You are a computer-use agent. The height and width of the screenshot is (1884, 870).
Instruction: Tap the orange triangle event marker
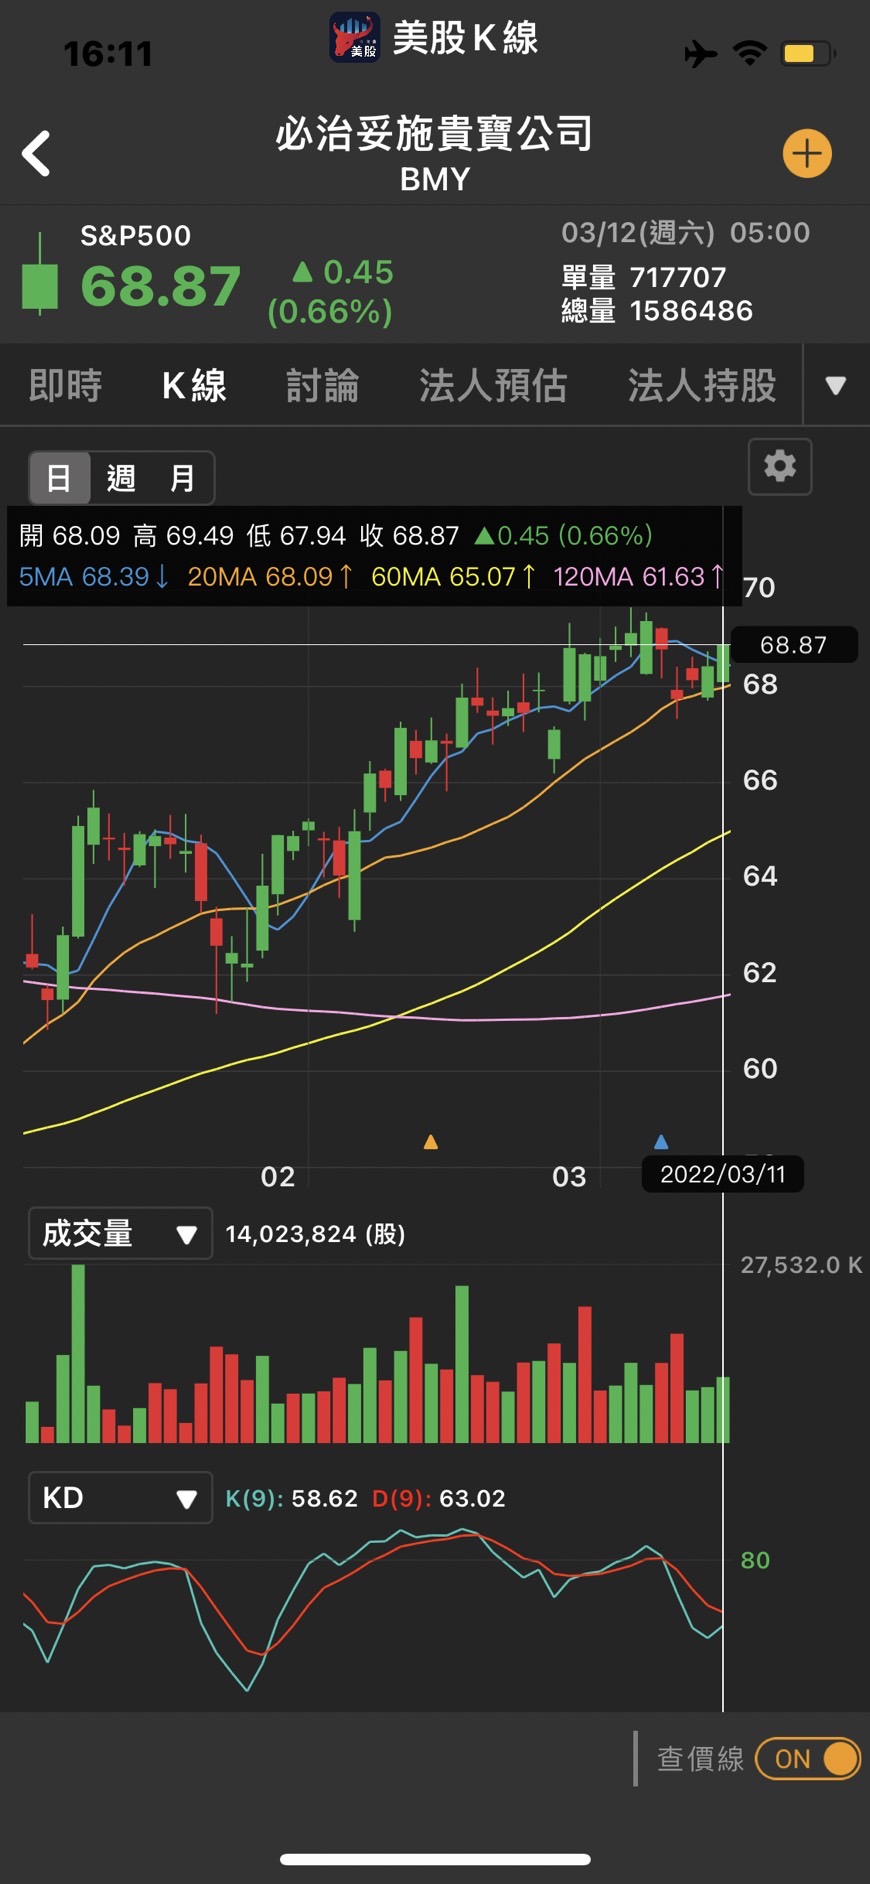click(431, 1142)
